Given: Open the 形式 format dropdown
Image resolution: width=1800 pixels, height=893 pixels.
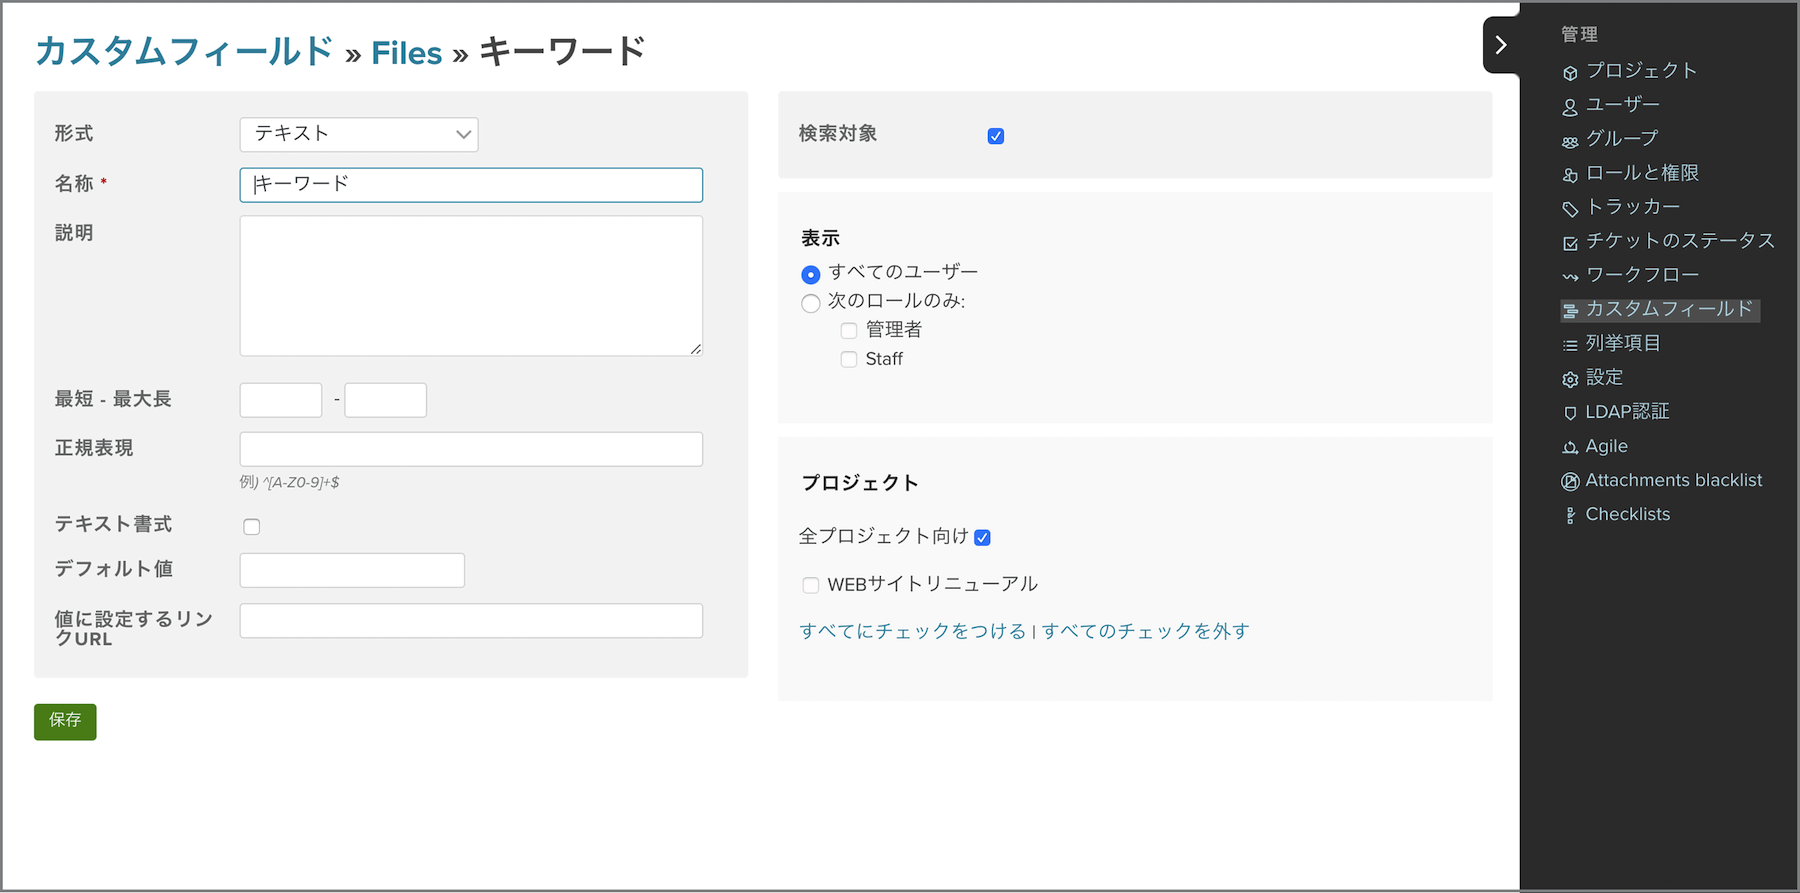Looking at the screenshot, I should (359, 134).
